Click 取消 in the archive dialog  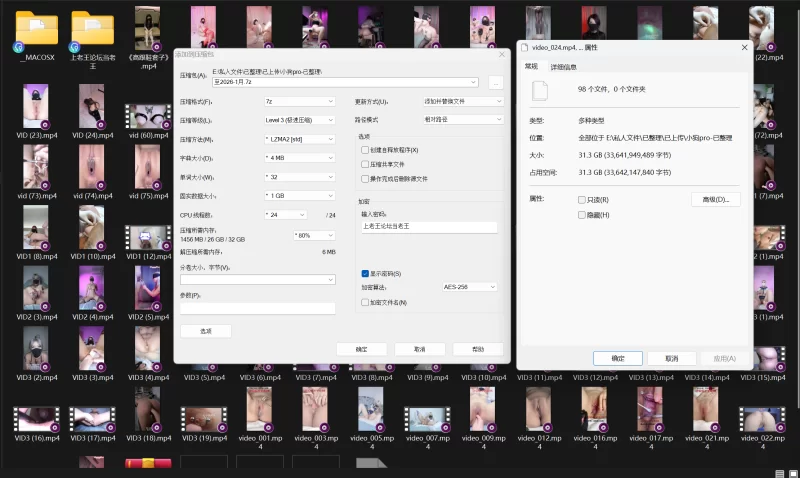click(x=419, y=349)
